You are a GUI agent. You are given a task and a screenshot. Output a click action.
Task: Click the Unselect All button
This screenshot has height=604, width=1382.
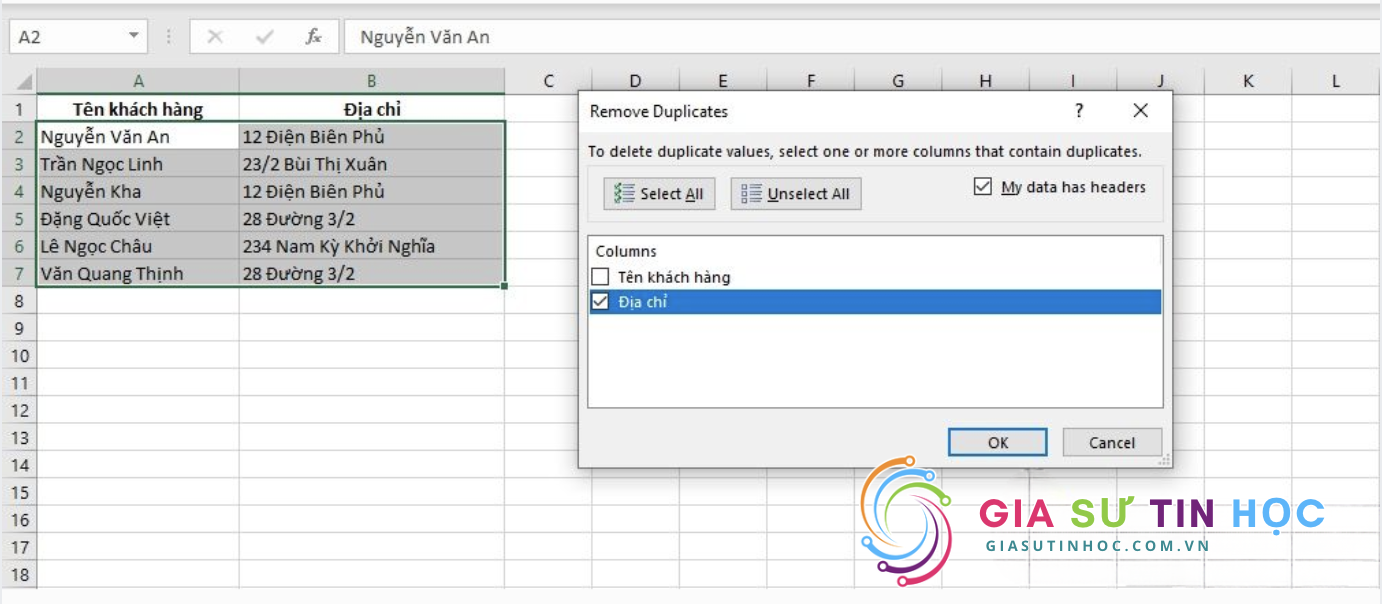796,194
